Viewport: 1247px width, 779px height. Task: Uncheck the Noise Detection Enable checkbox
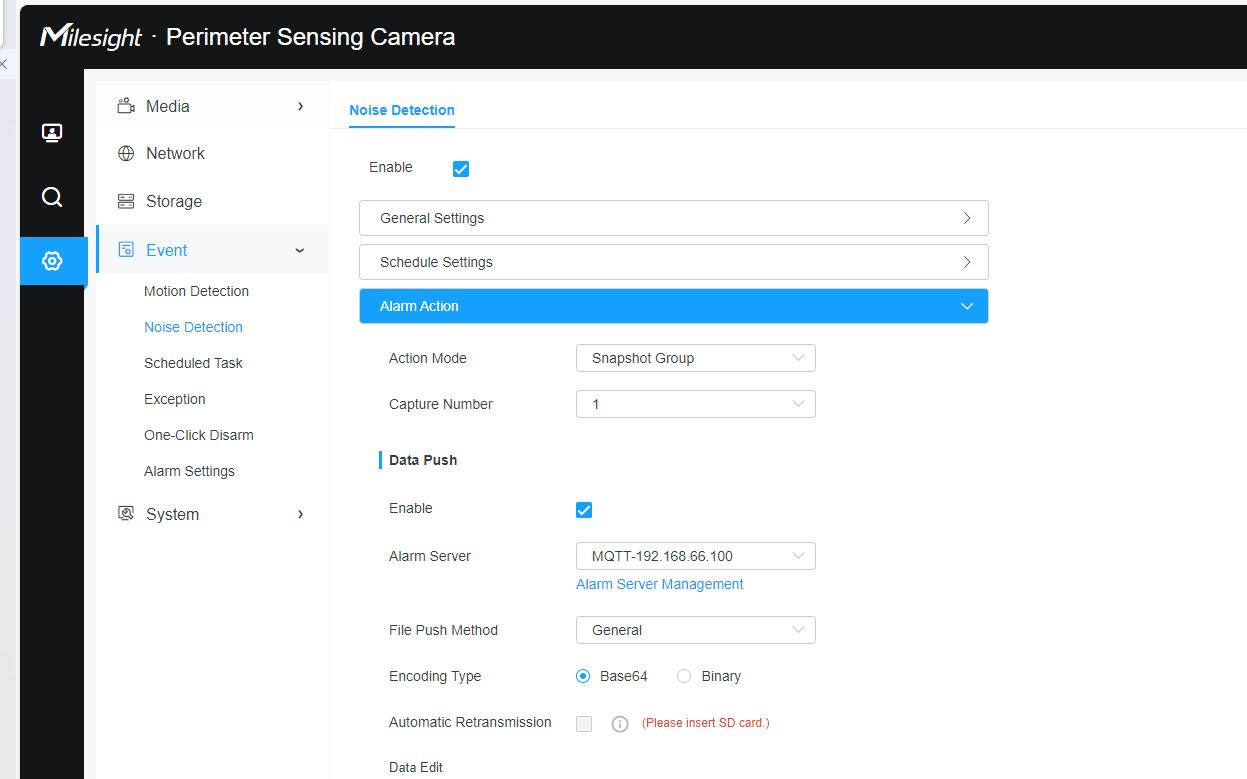(461, 169)
